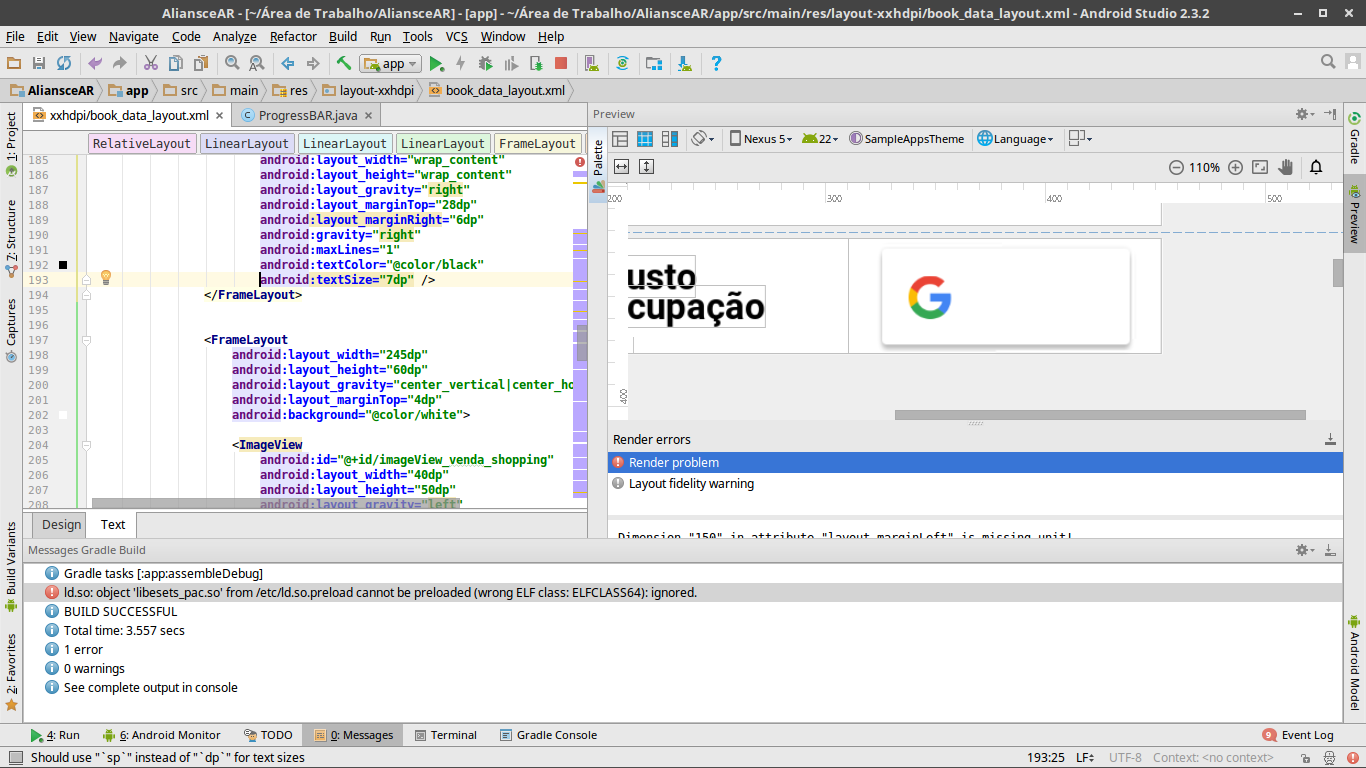Screen dimensions: 1366x768
Task: Show warnings bell icon in preview
Action: (x=1316, y=167)
